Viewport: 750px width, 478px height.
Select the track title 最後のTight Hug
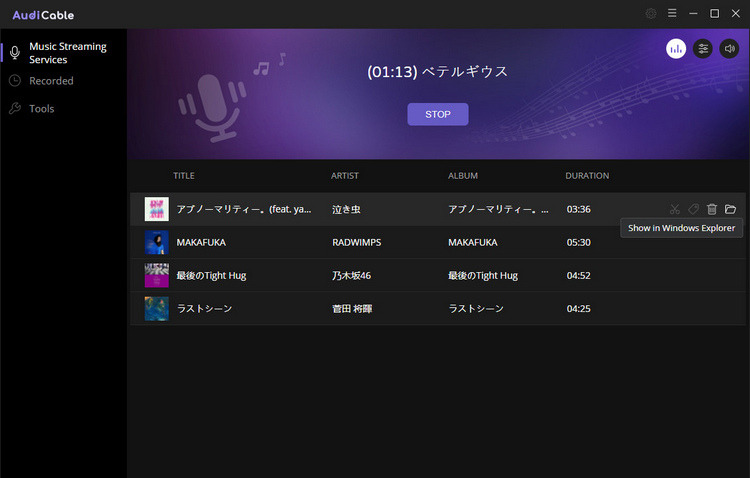point(211,276)
